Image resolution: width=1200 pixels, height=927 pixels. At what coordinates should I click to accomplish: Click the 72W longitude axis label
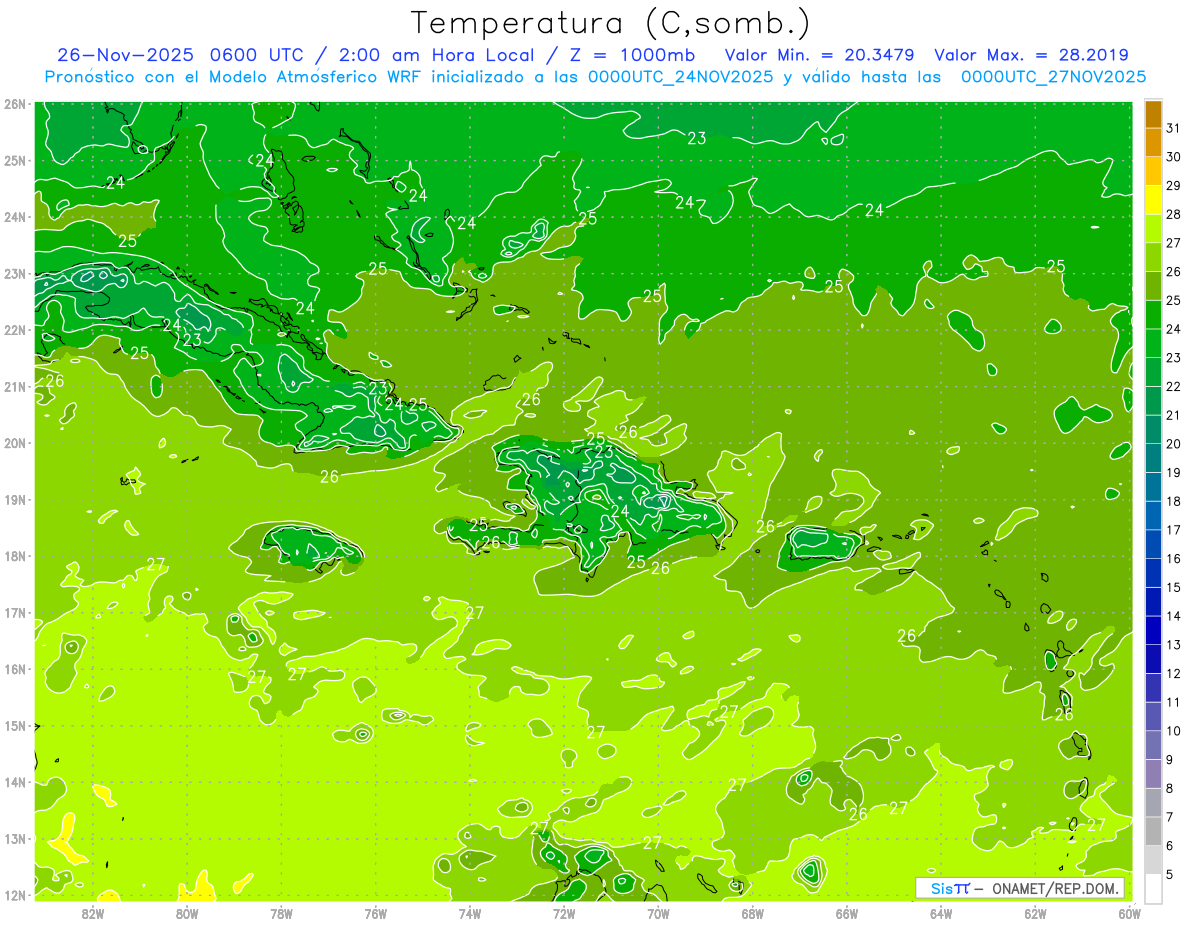click(x=564, y=913)
